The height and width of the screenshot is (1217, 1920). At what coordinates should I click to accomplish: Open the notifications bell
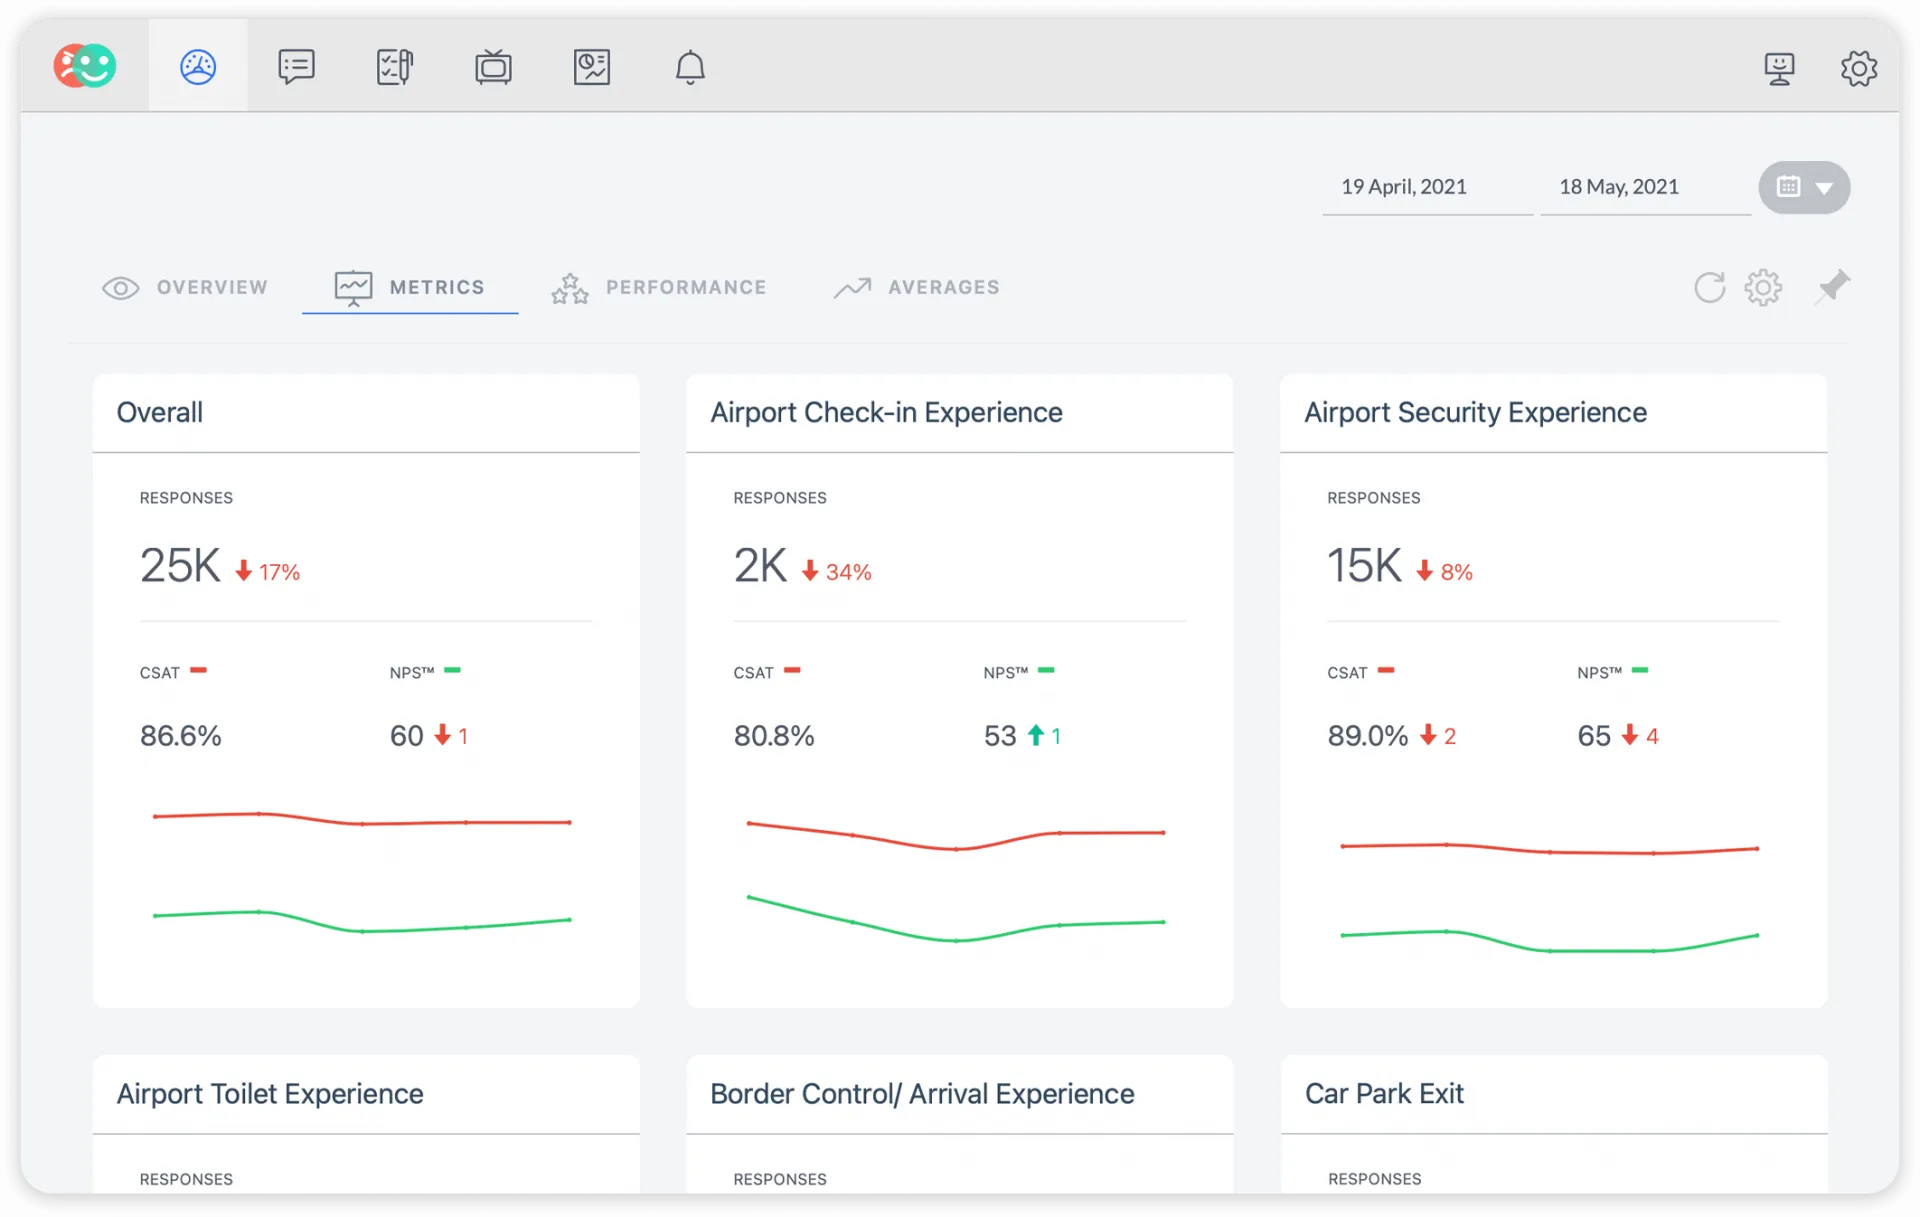(x=690, y=67)
